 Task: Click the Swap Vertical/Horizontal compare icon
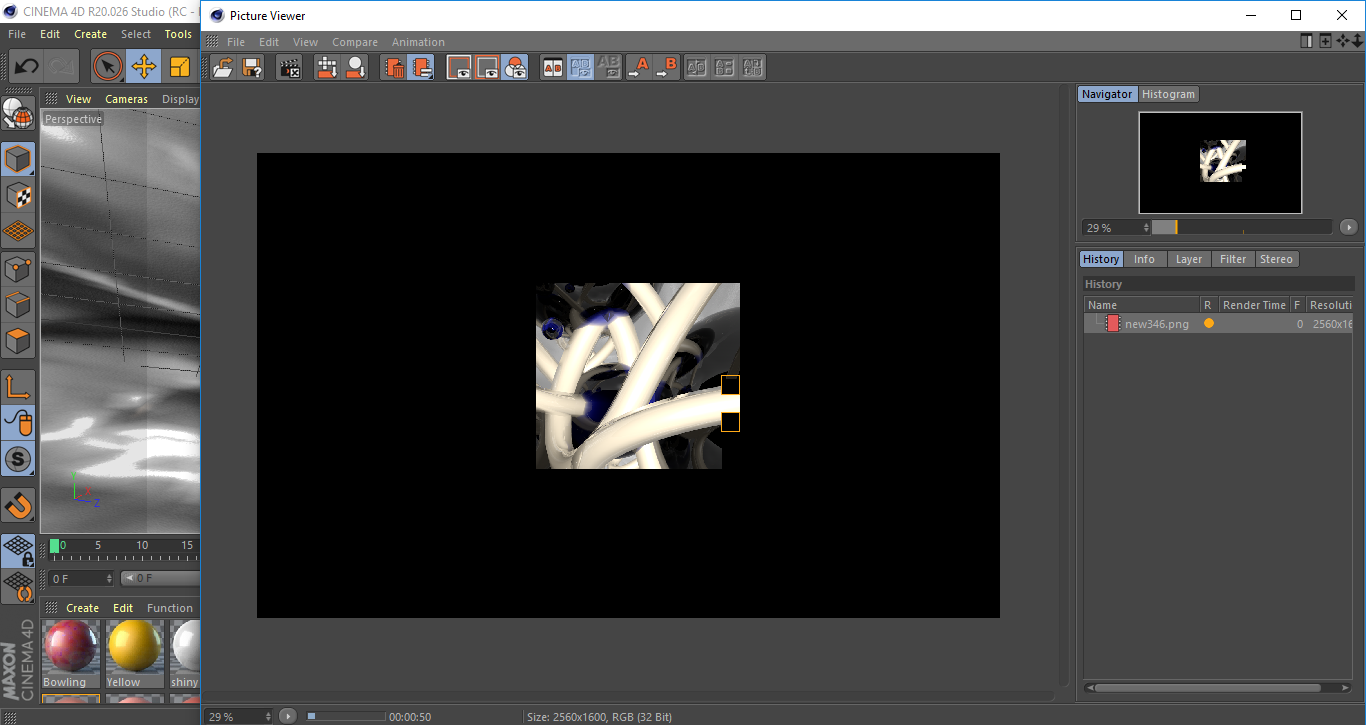(697, 67)
